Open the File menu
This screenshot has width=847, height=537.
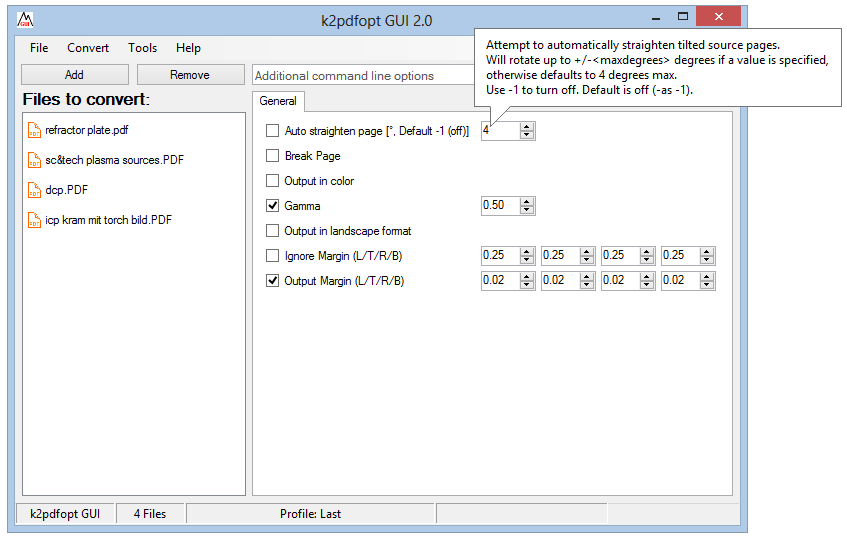pos(39,48)
